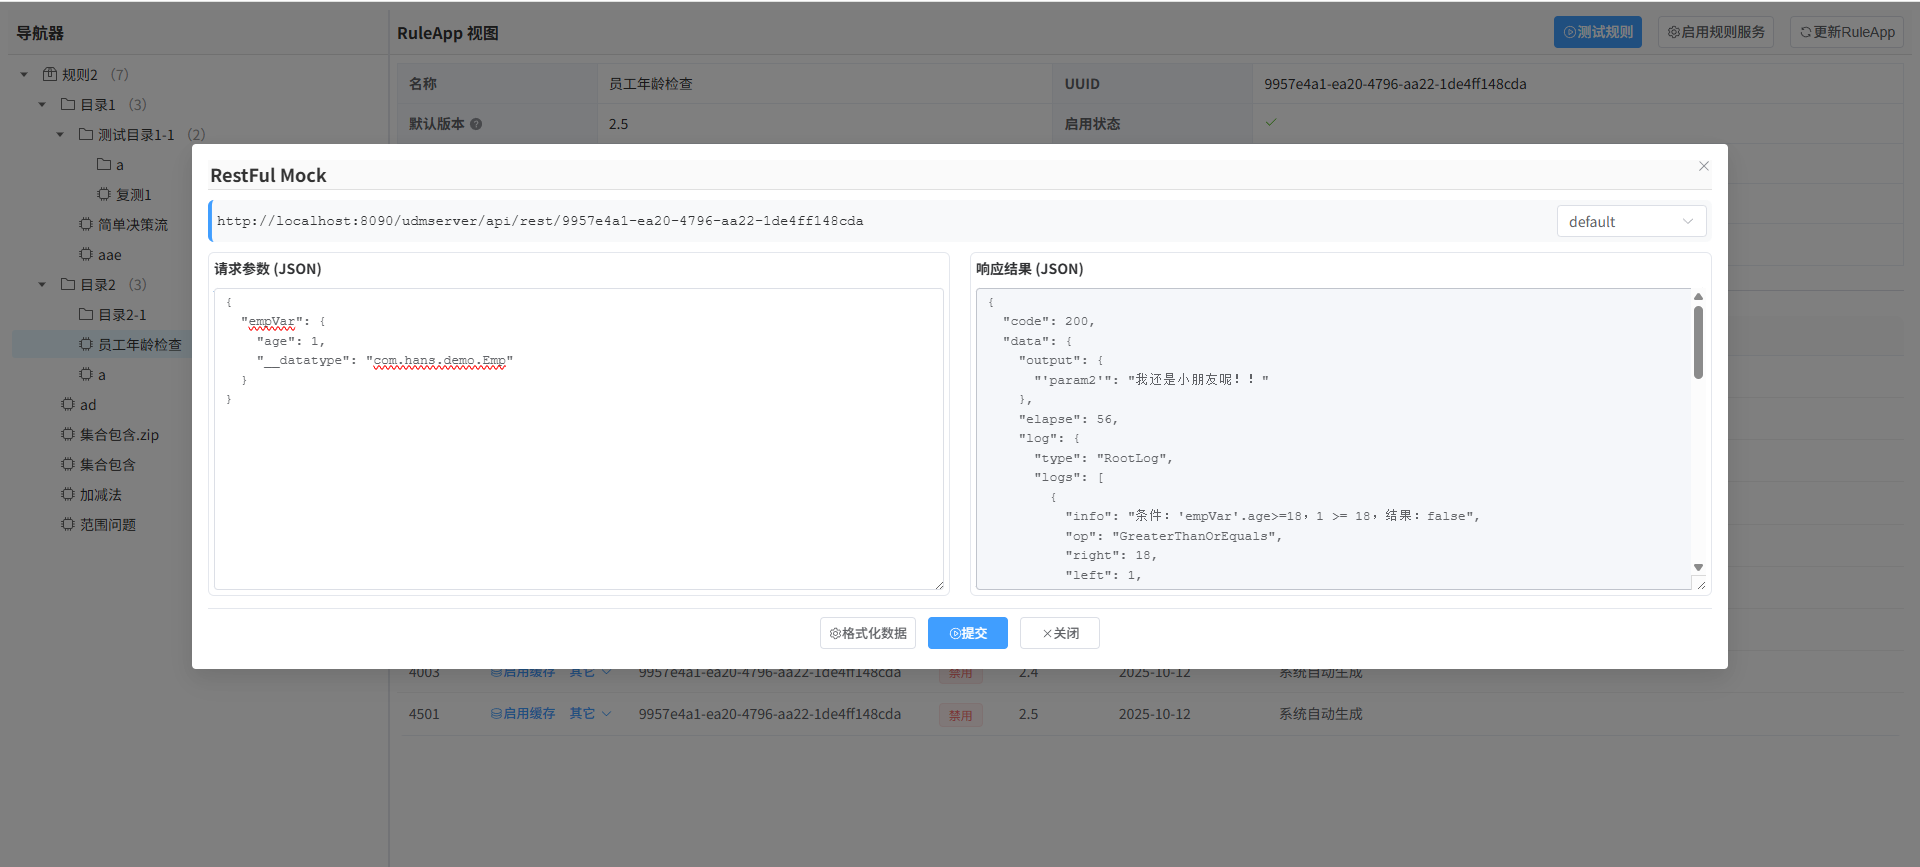1920x867 pixels.
Task: Close the RestFul Mock dialog with X
Action: point(1704,166)
